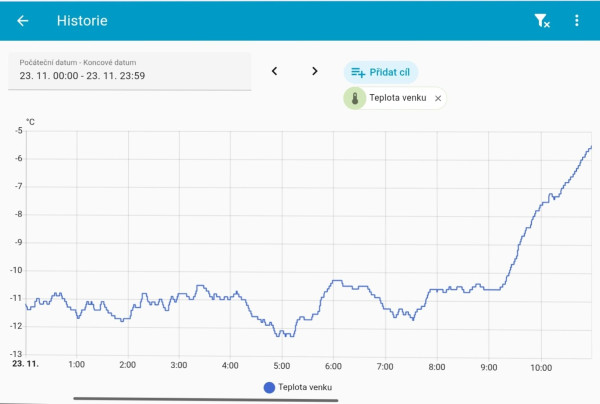The image size is (600, 404).
Task: Advance to the next date range
Action: 315,71
